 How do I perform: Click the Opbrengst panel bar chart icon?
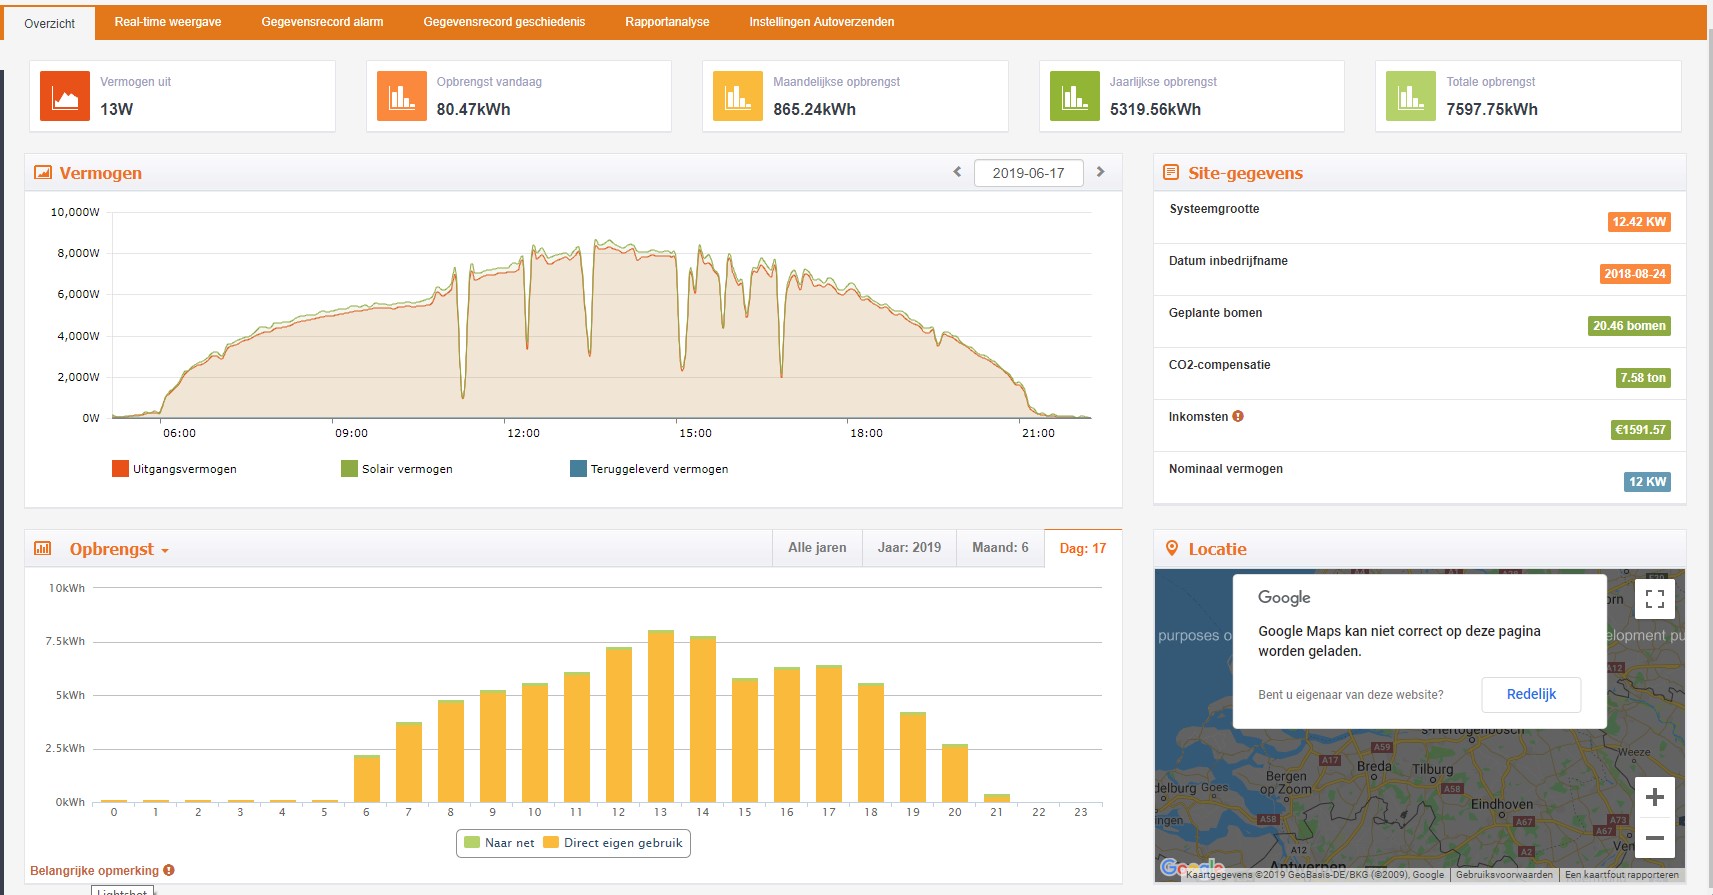(43, 548)
